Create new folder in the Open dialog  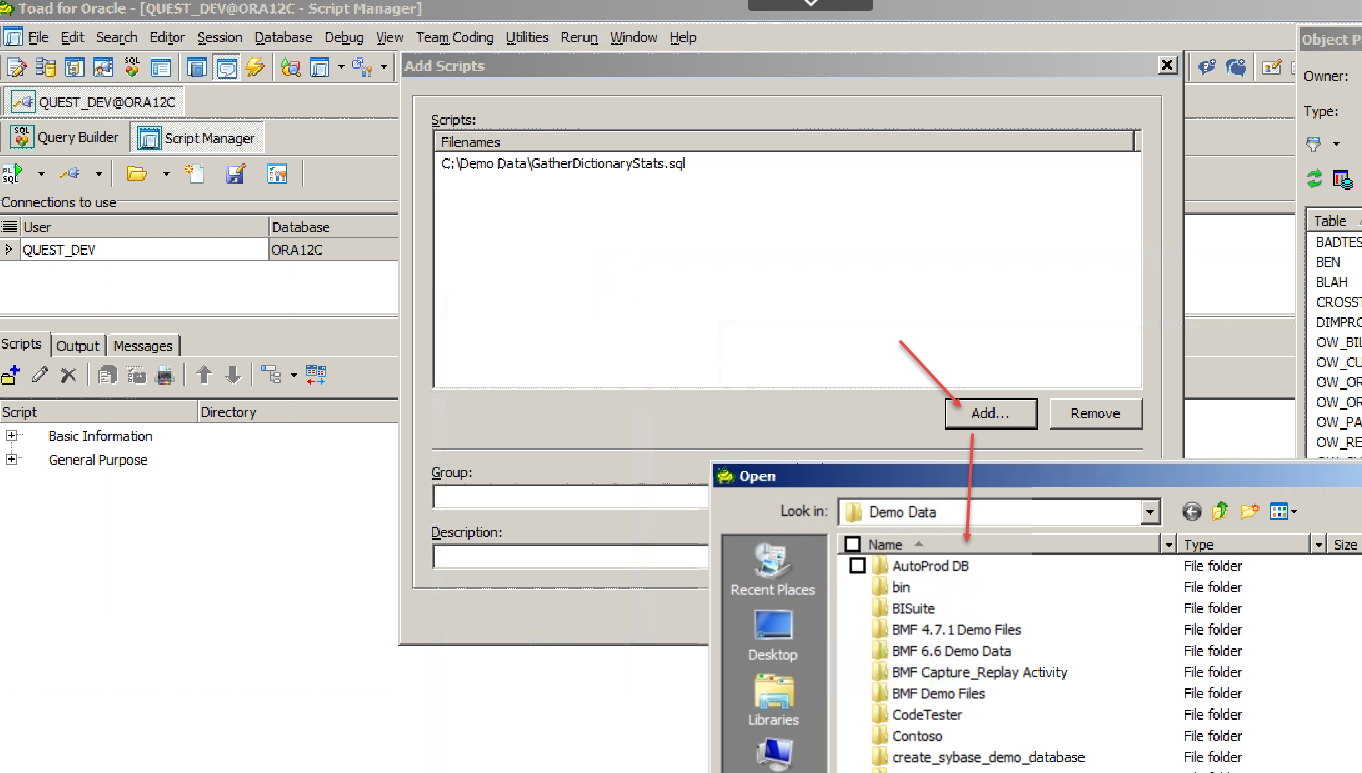[1249, 512]
